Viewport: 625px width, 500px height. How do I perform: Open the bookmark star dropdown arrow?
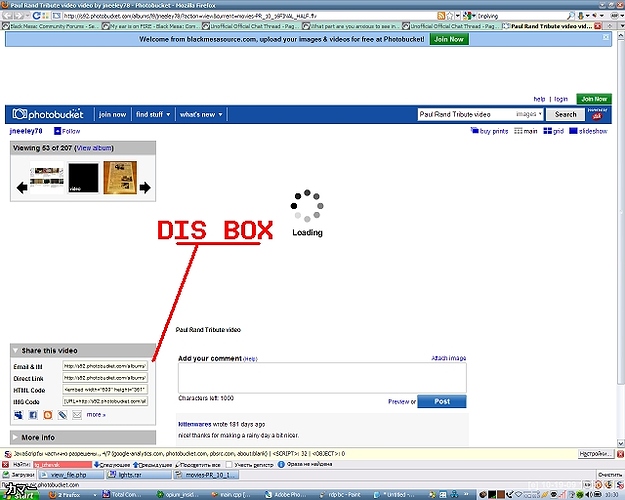[x=458, y=16]
